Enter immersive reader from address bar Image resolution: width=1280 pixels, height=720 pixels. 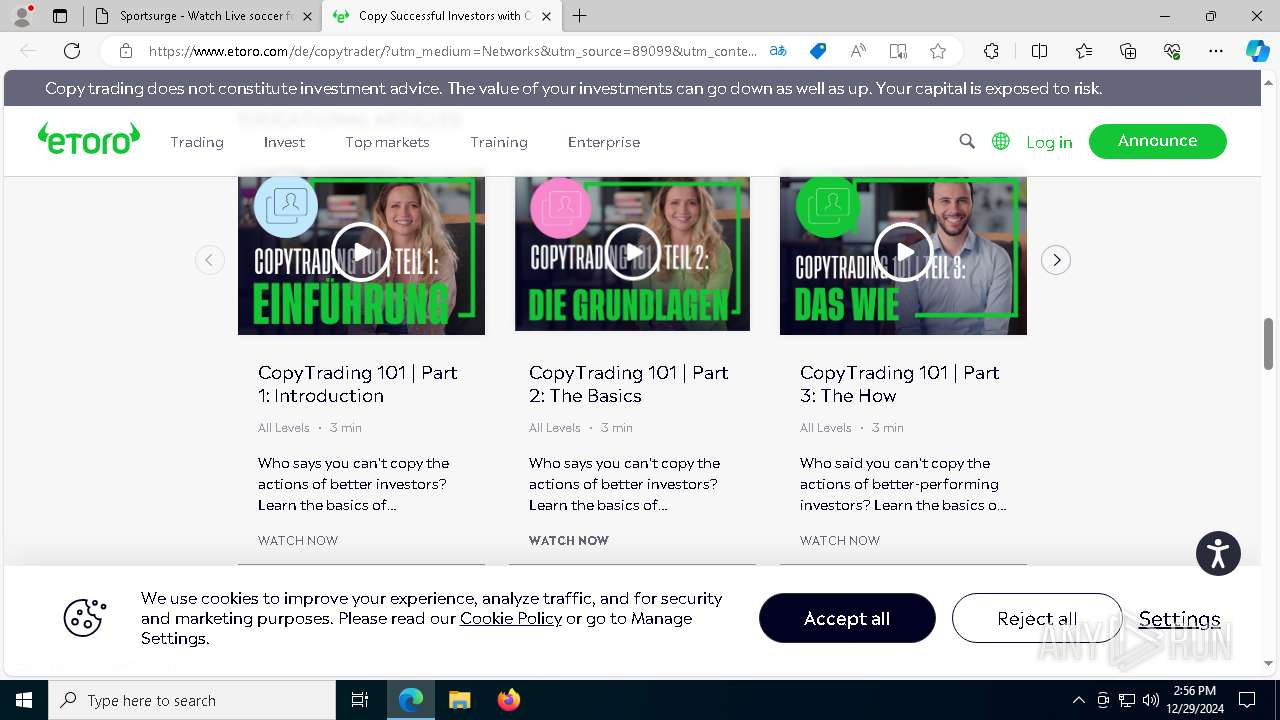pos(898,51)
